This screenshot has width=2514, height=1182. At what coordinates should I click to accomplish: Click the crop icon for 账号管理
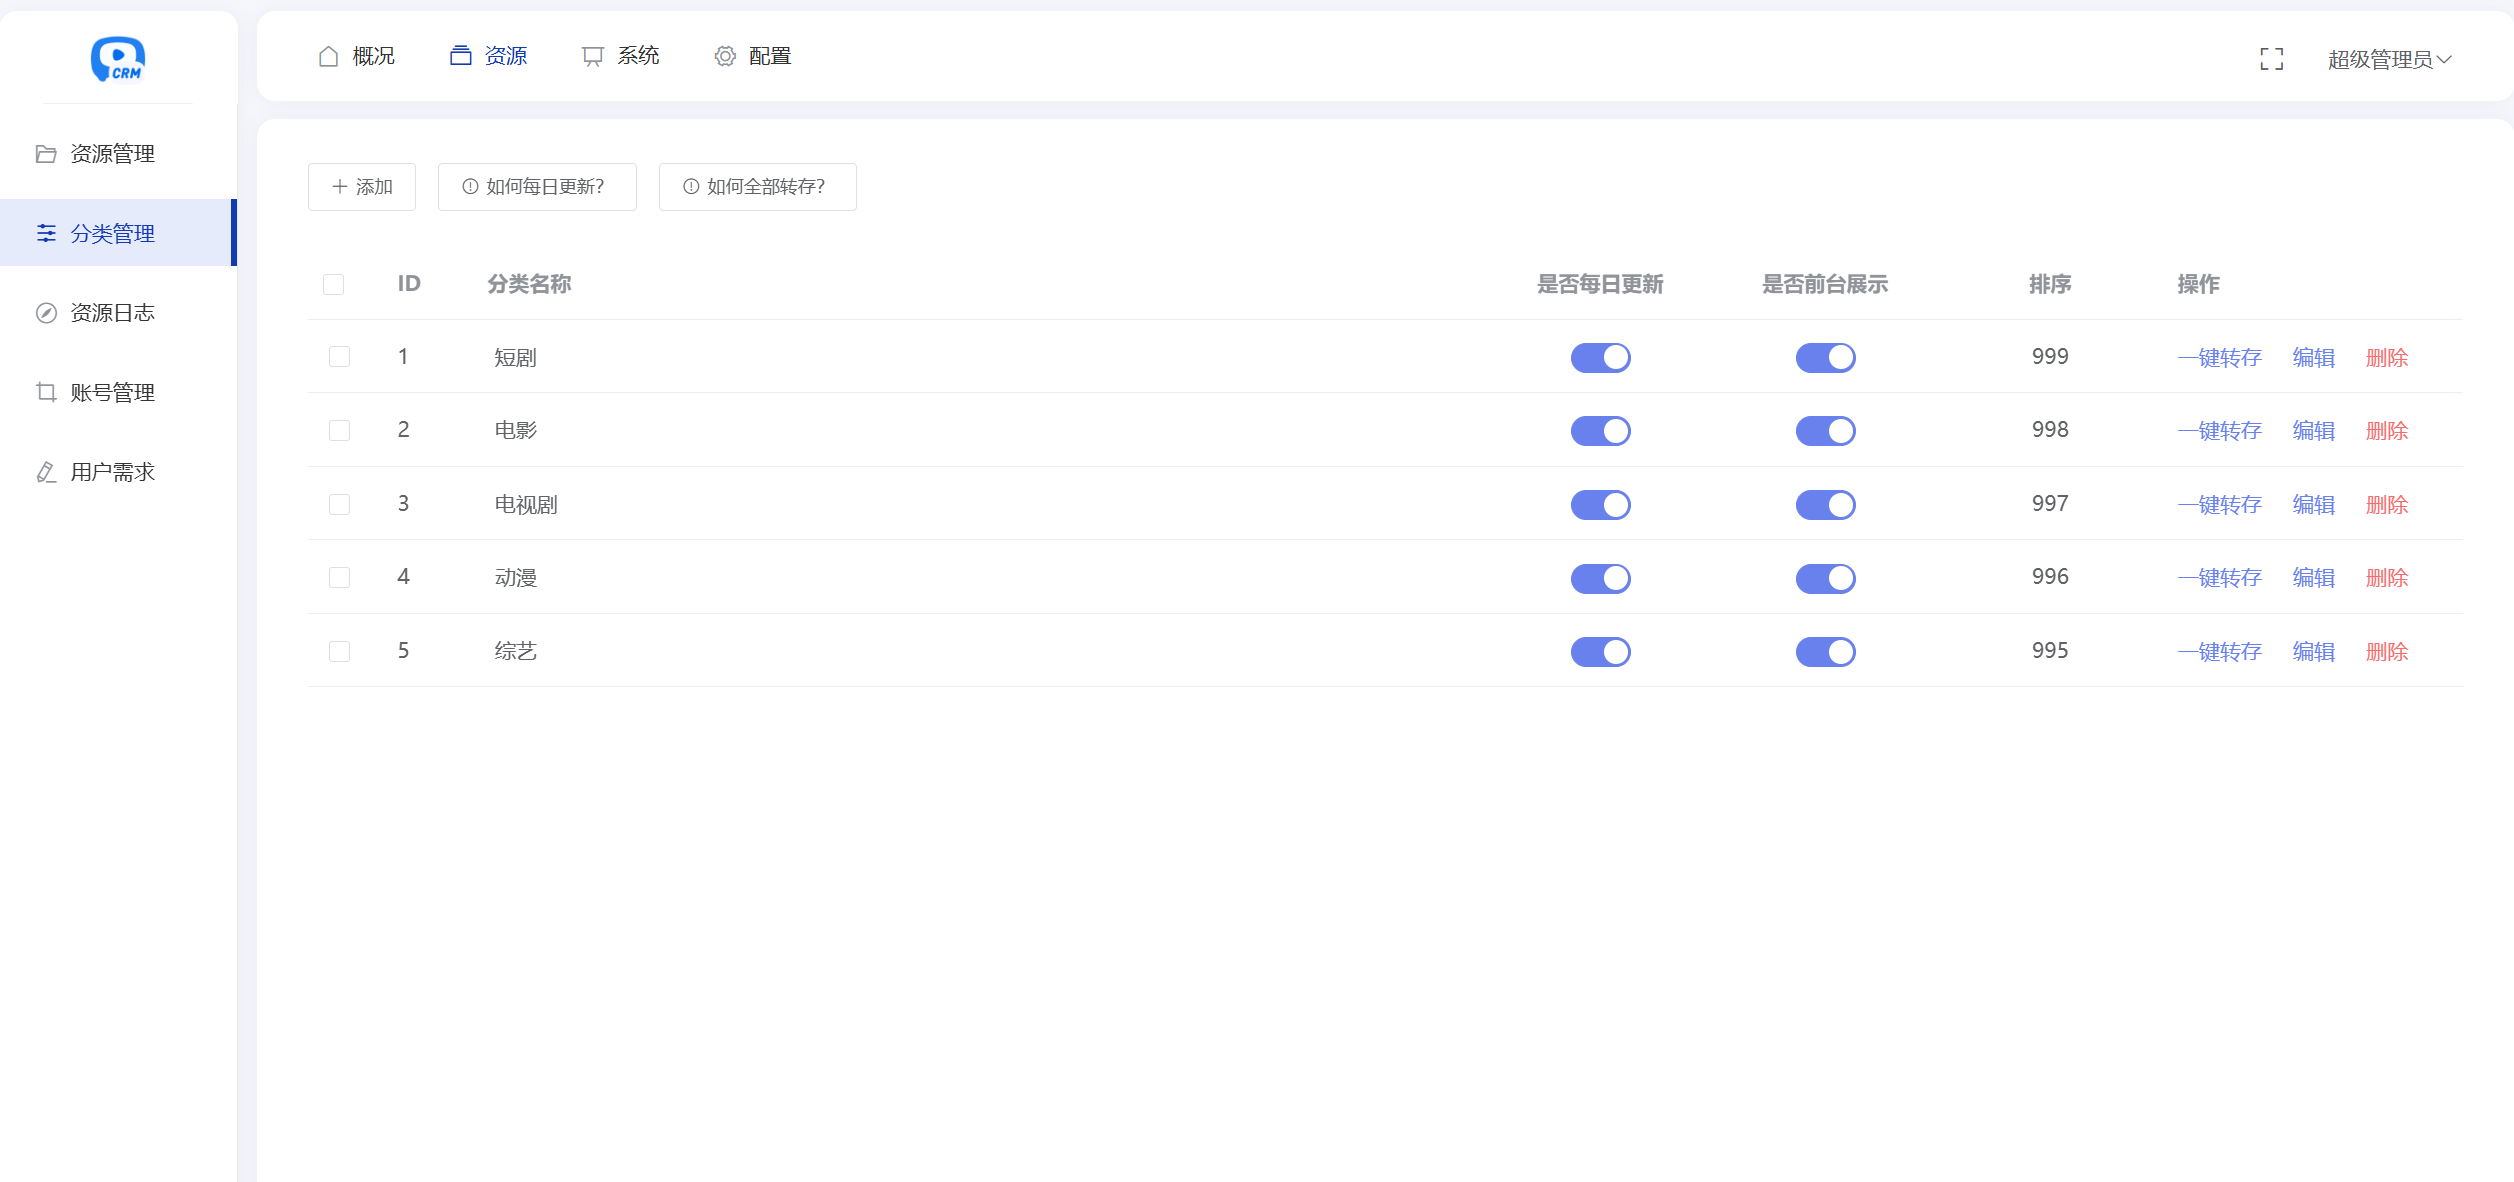(46, 392)
